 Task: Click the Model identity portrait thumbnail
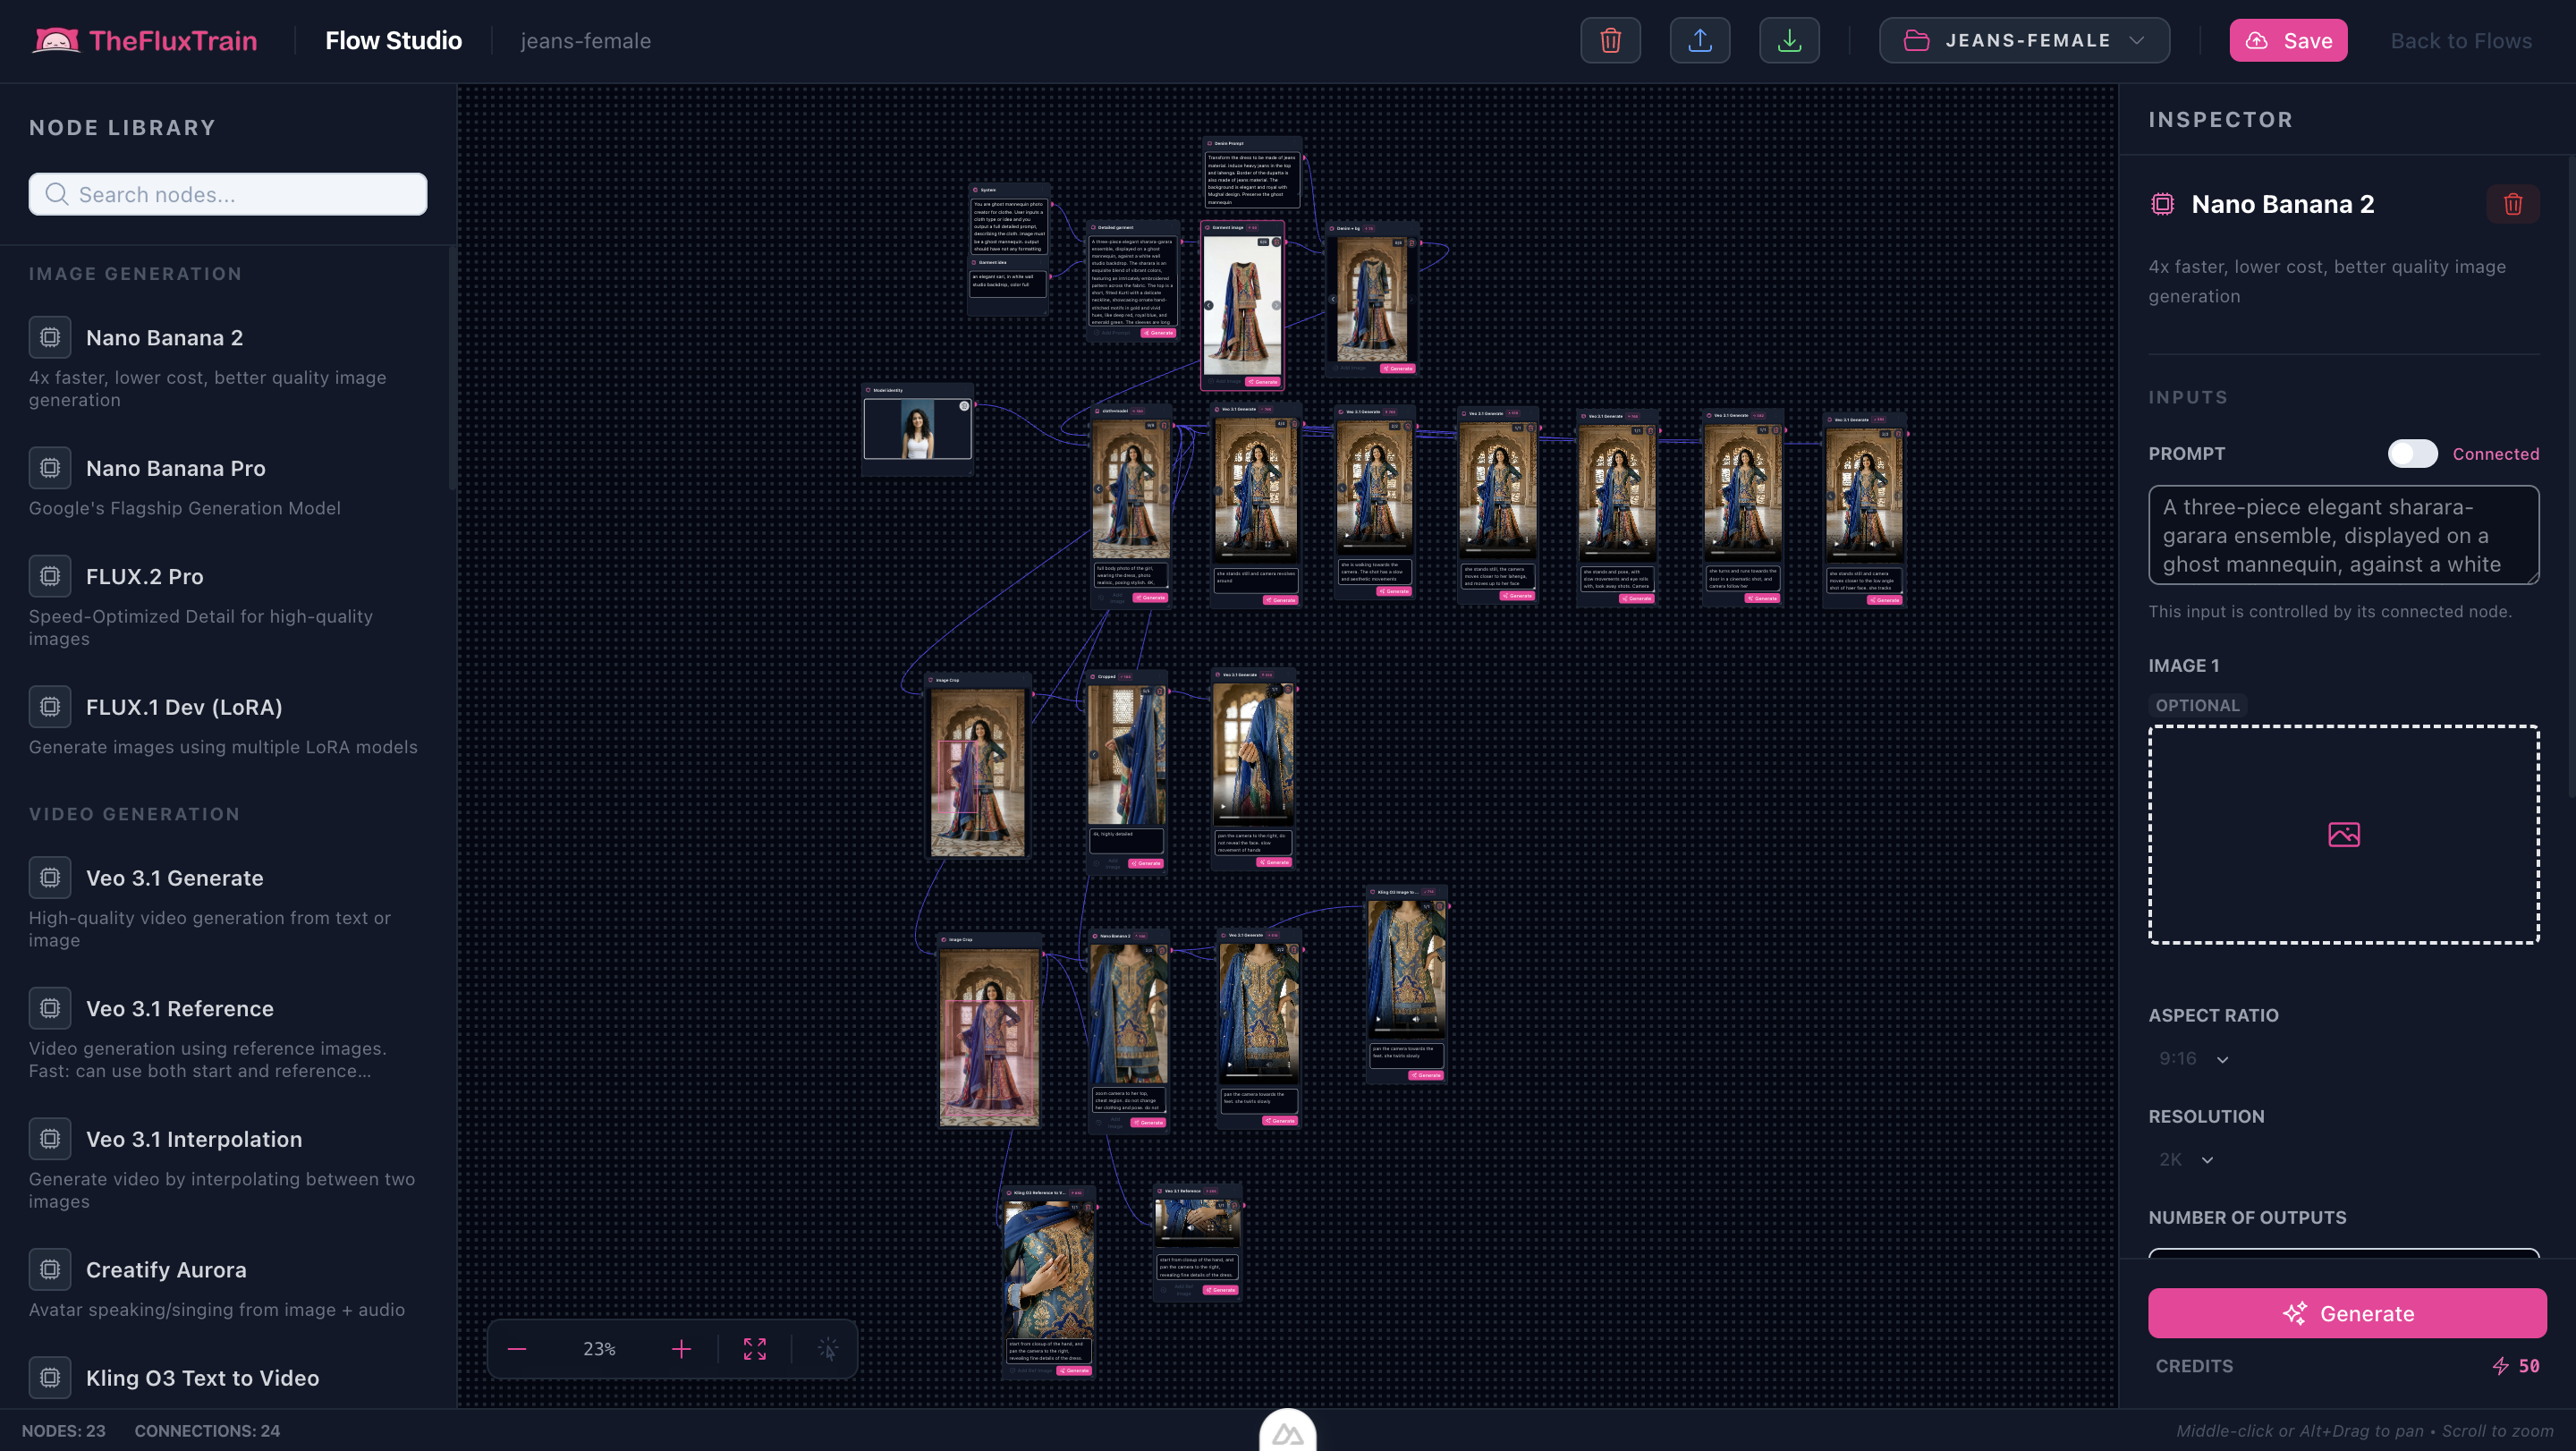(917, 429)
